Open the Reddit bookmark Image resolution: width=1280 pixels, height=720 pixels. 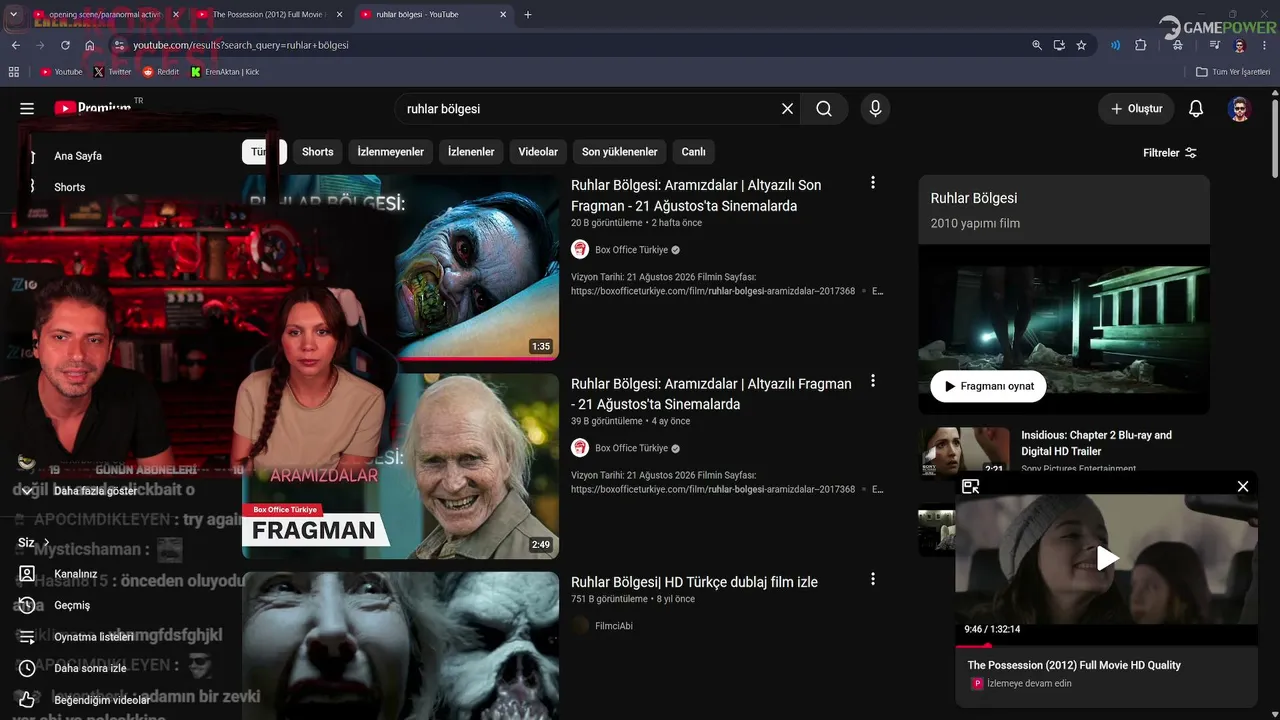[161, 72]
